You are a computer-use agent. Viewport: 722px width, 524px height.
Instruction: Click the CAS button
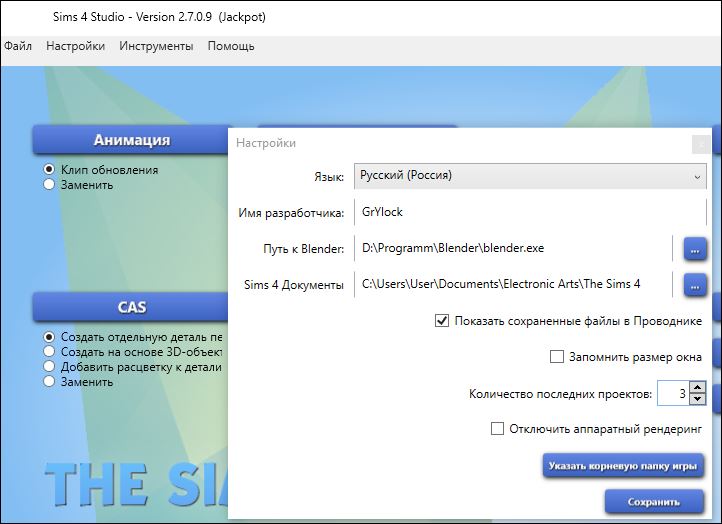131,307
